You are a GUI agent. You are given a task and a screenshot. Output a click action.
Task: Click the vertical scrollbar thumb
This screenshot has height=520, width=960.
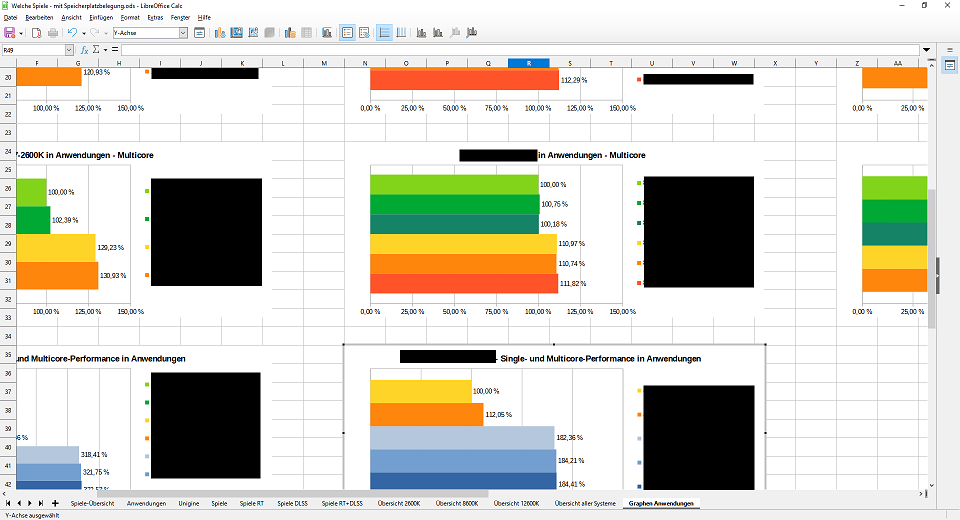click(x=932, y=258)
